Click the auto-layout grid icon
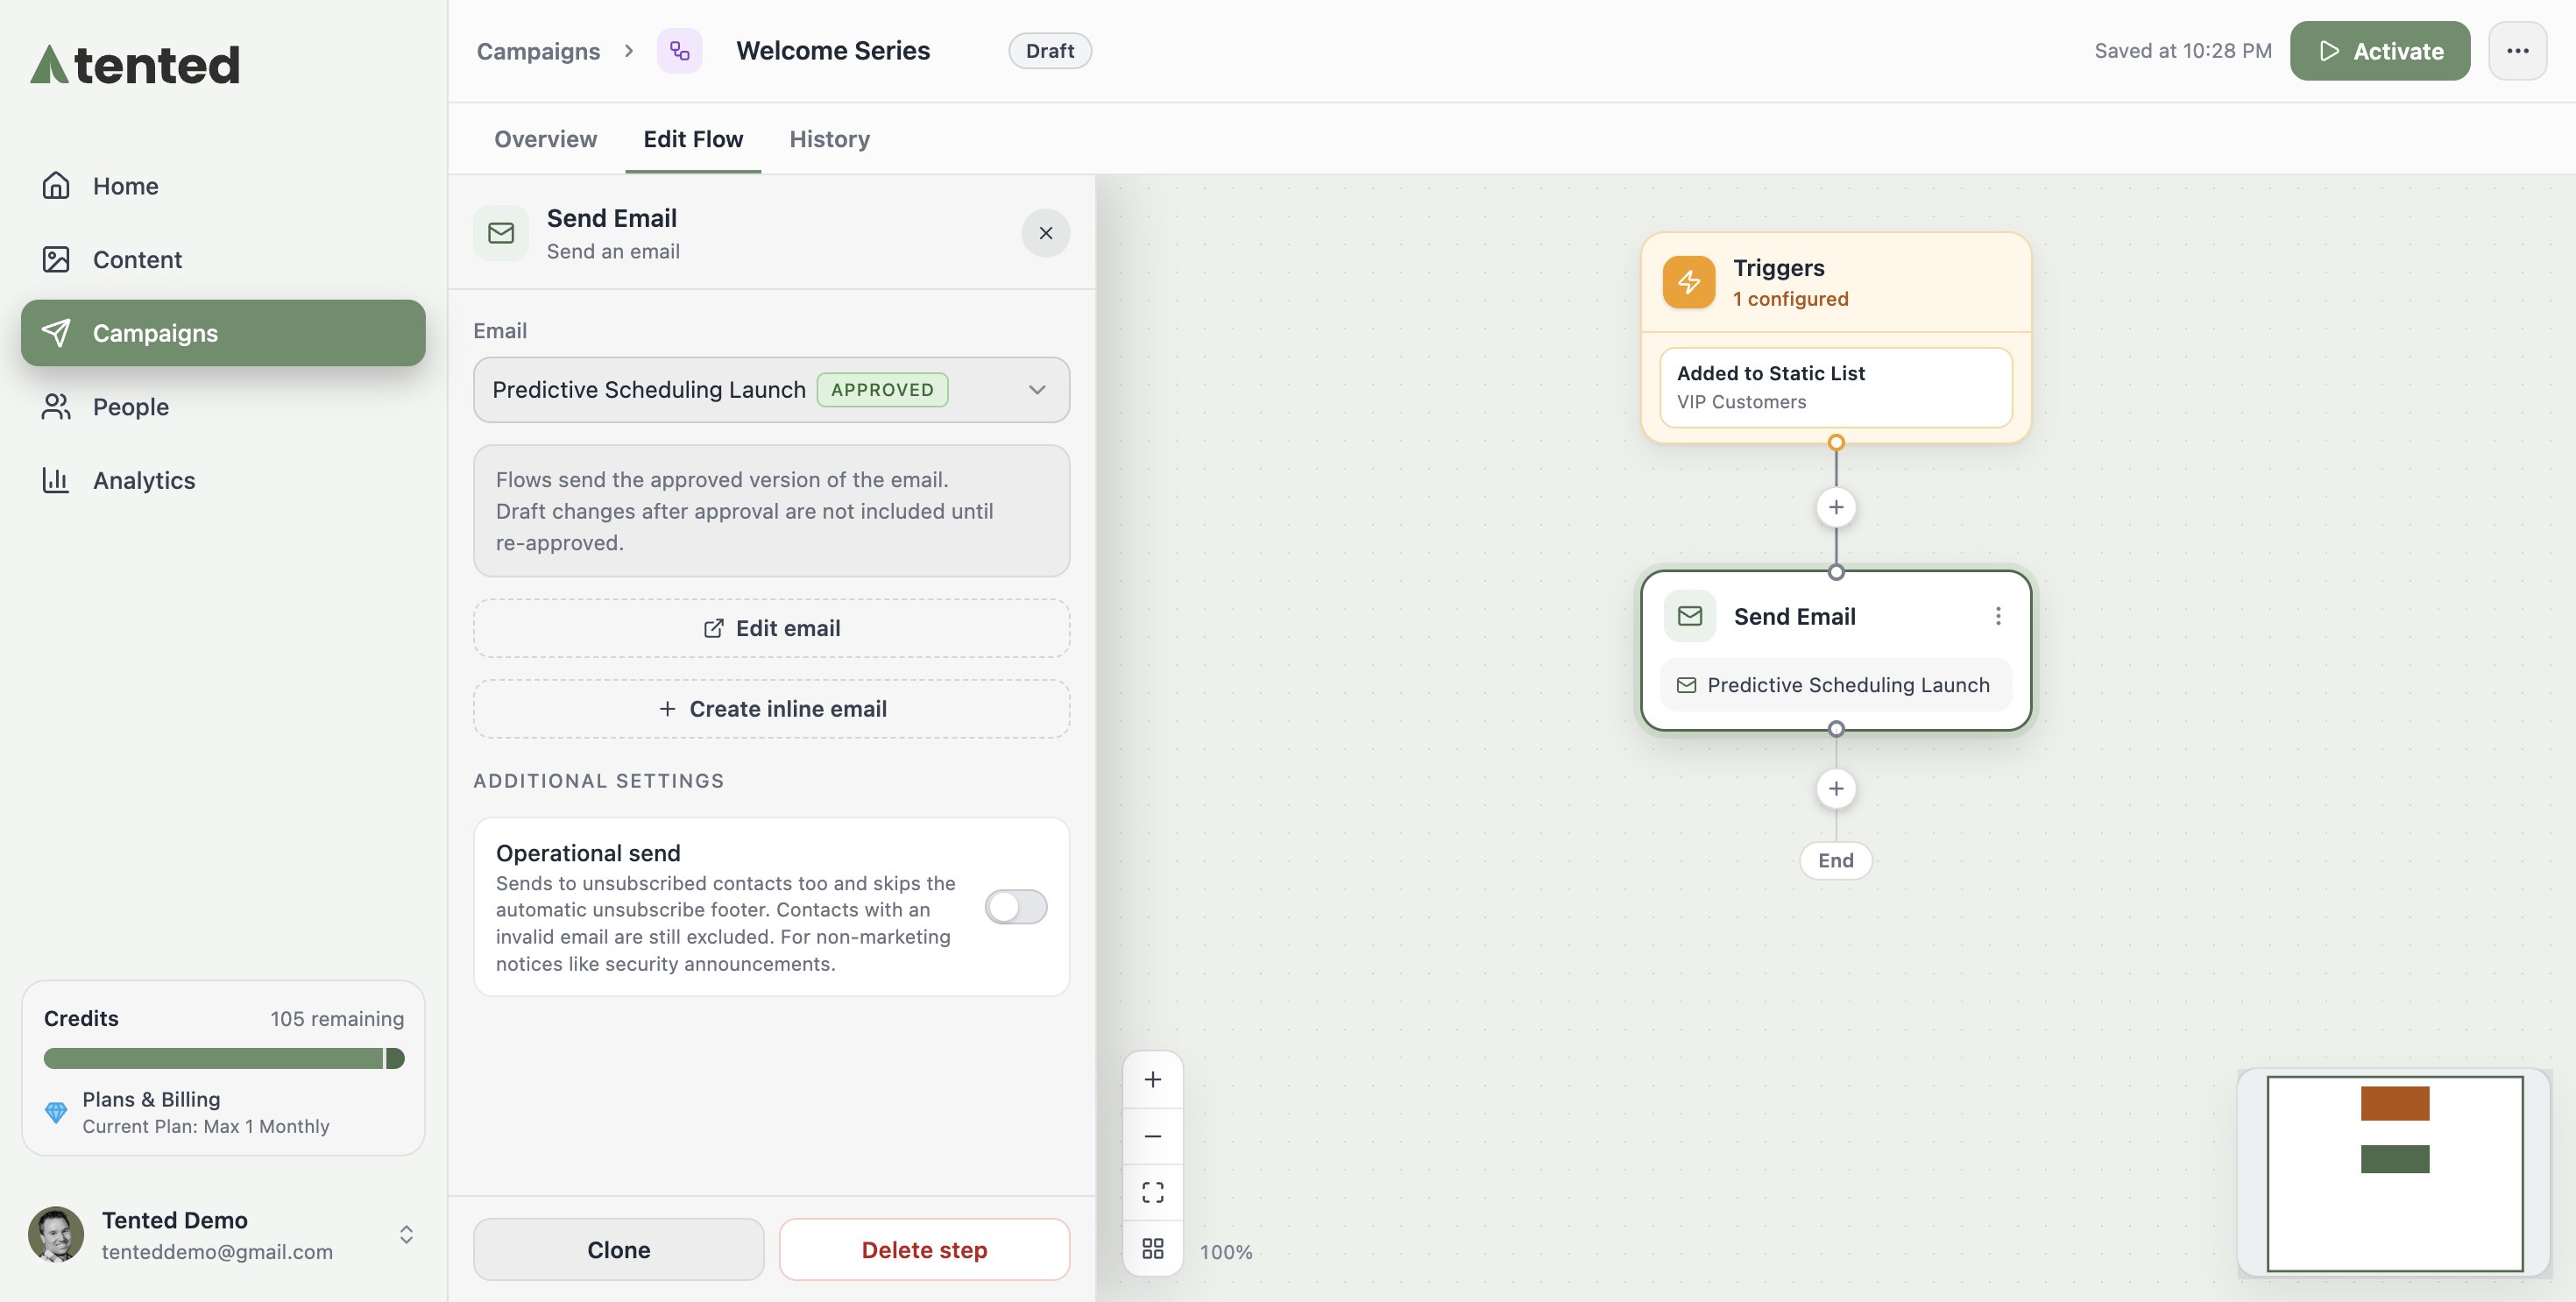The width and height of the screenshot is (2576, 1302). (x=1152, y=1248)
